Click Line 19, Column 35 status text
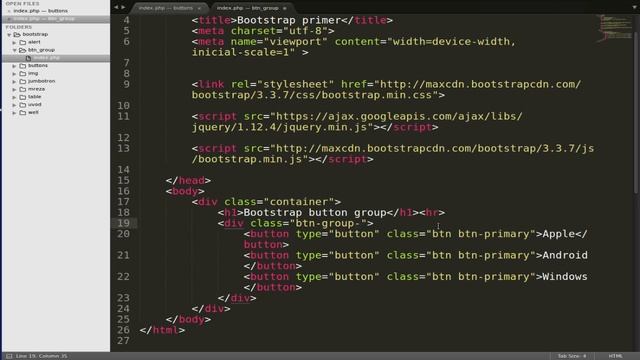 (x=42, y=356)
